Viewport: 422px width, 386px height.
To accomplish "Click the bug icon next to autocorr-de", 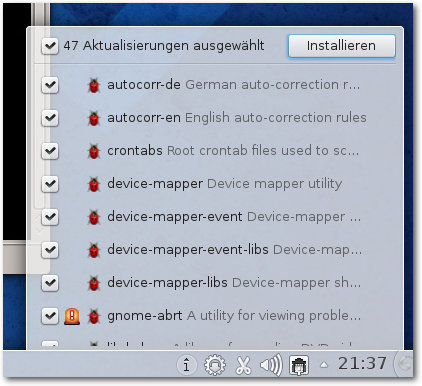I will pos(94,85).
